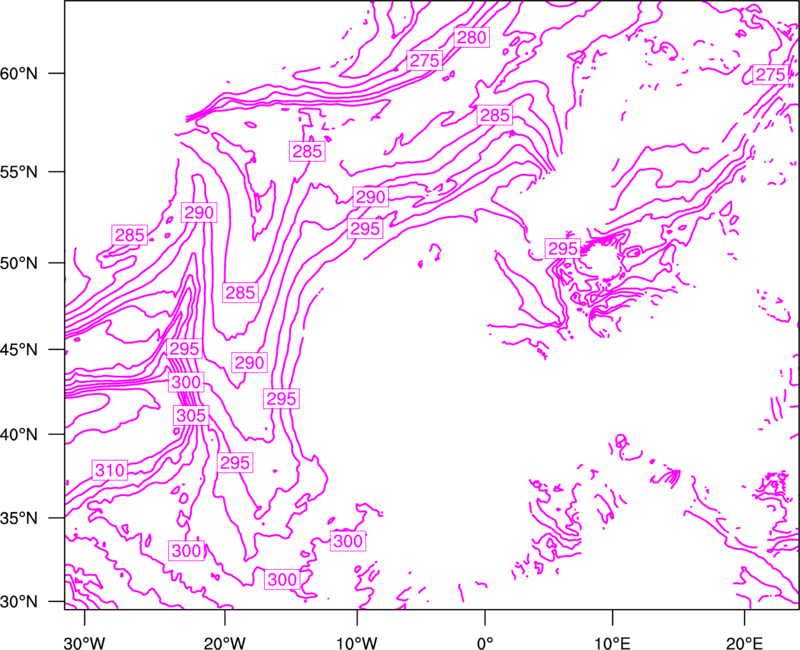The image size is (800, 650).
Task: Select the 295 label directly above the 300 and 305 labels
Action: pos(185,349)
